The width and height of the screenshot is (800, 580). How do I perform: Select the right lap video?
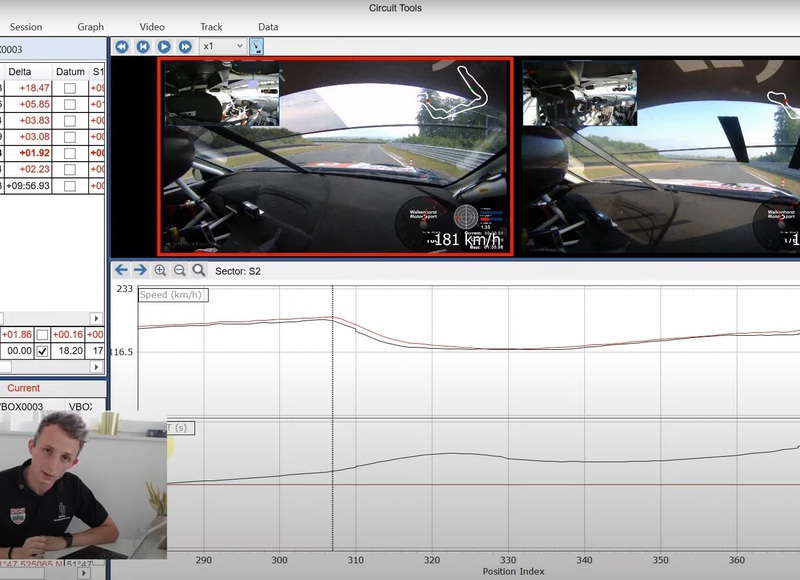coord(661,156)
